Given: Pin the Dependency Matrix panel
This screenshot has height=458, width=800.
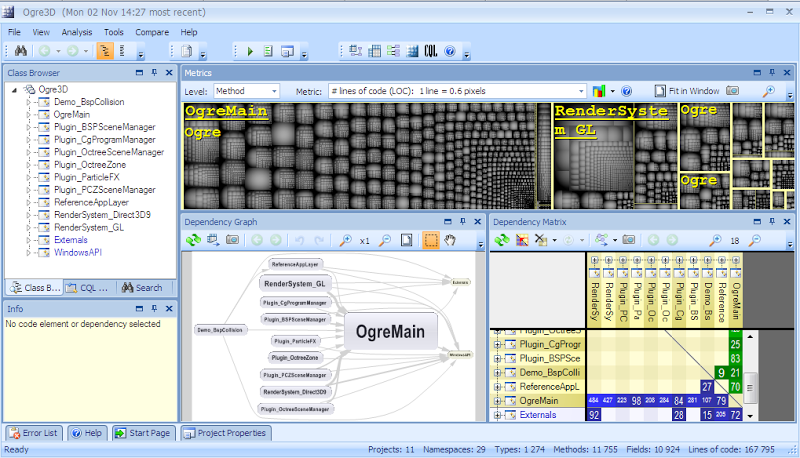Looking at the screenshot, I should [772, 222].
